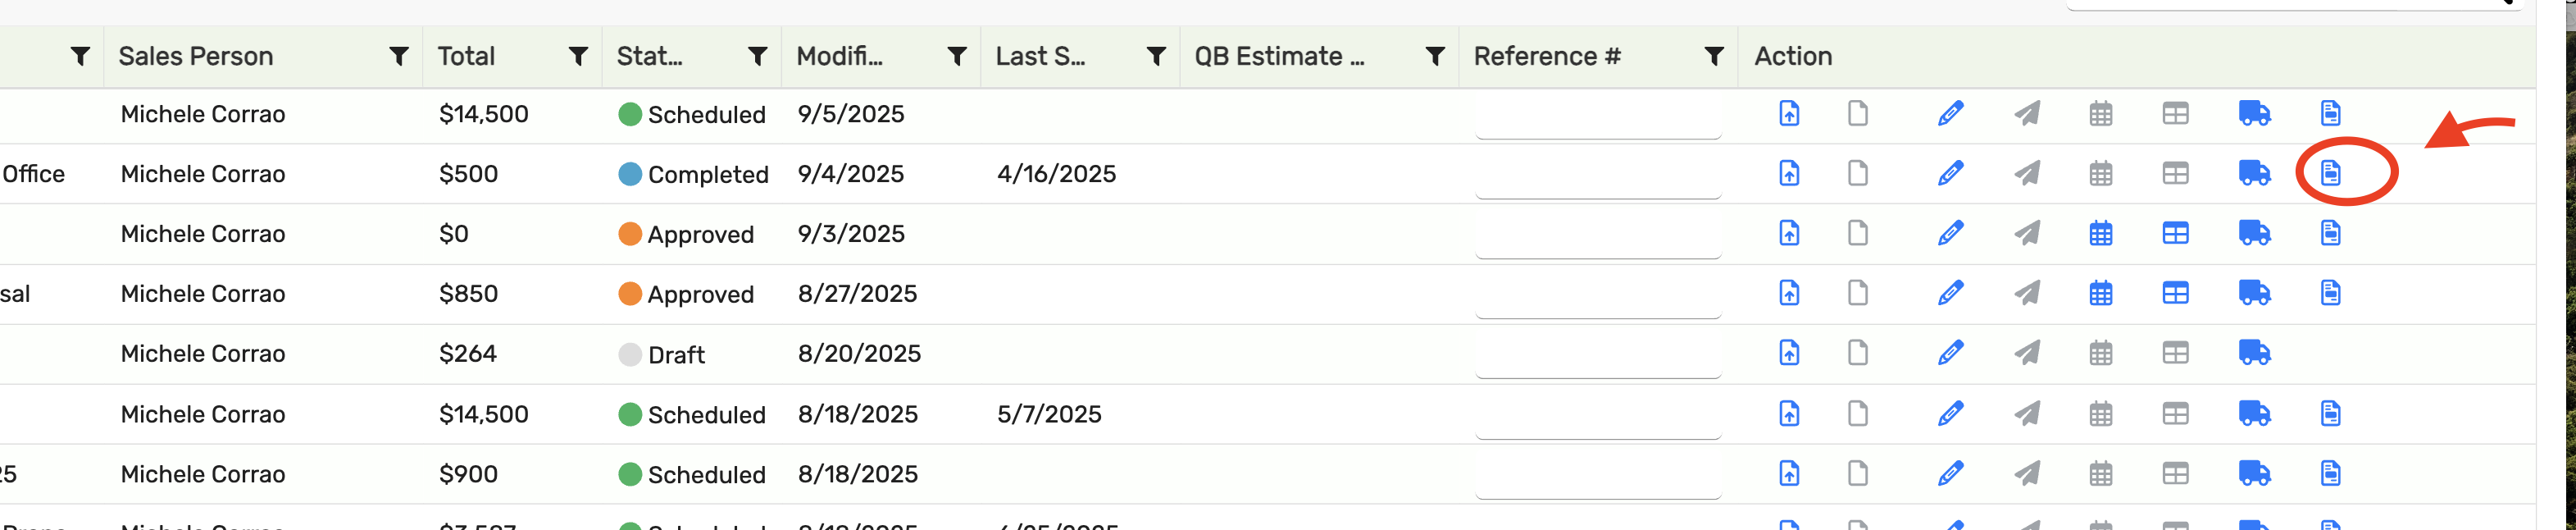
Task: Open the Sales Person column filter
Action: 399,56
